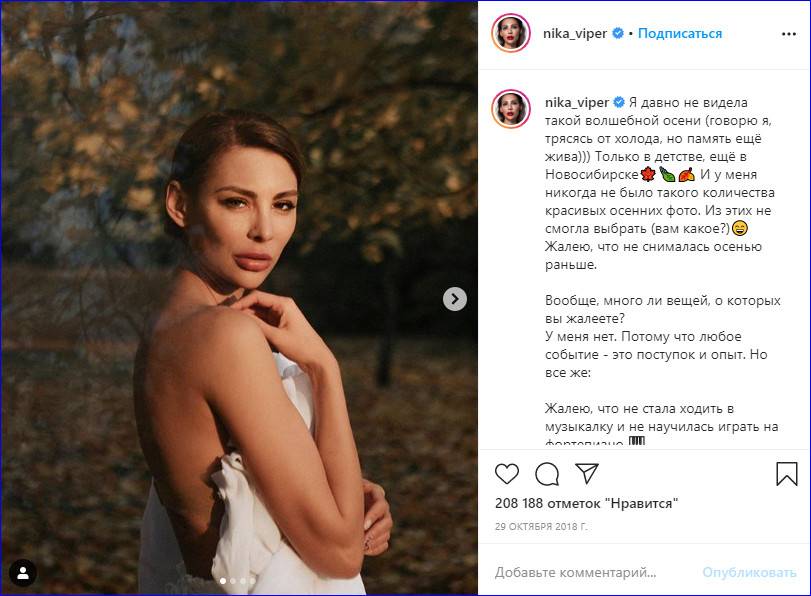Open comments via speech bubble icon
Image resolution: width=811 pixels, height=596 pixels.
point(547,474)
